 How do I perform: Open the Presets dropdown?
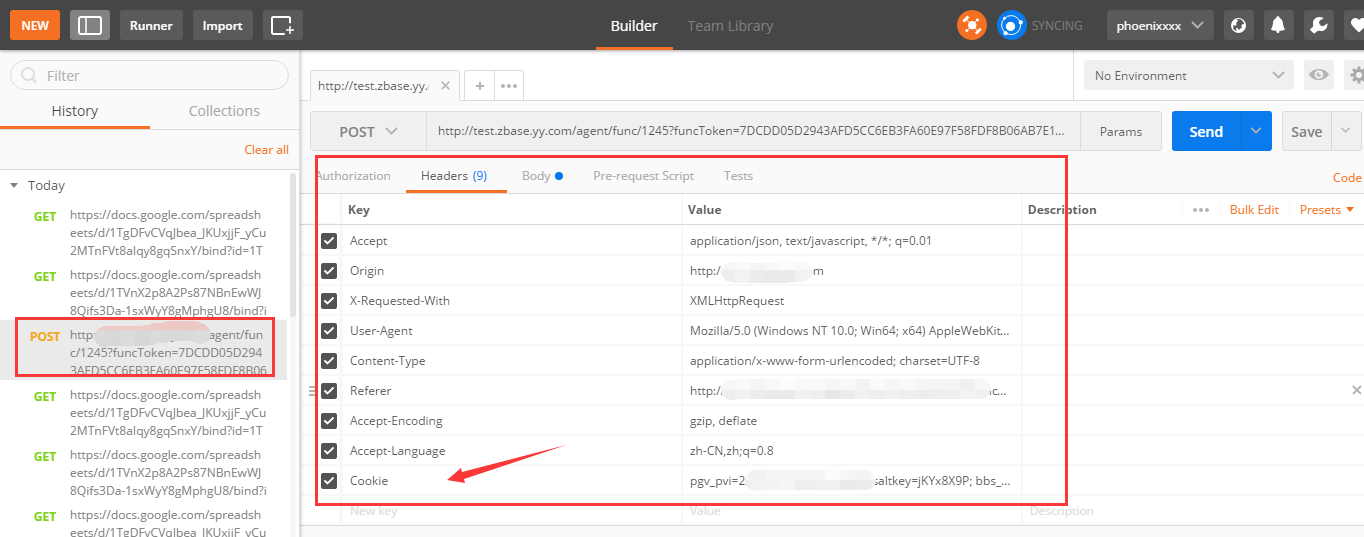[1326, 210]
